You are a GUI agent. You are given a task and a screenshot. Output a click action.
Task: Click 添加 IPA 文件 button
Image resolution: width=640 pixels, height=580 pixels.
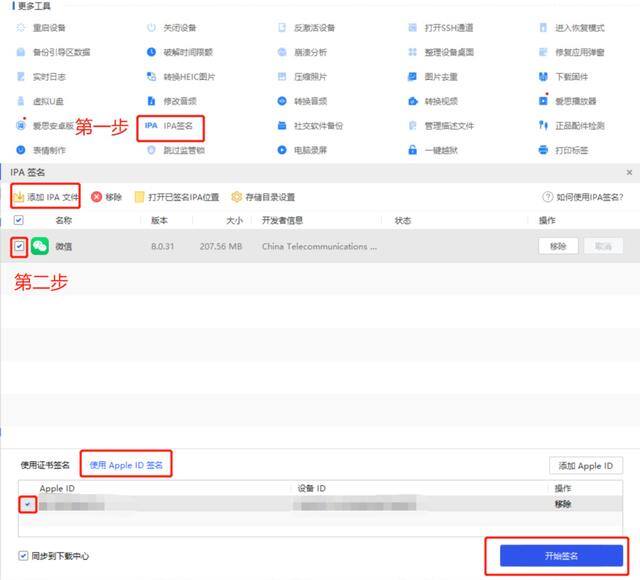(x=45, y=197)
